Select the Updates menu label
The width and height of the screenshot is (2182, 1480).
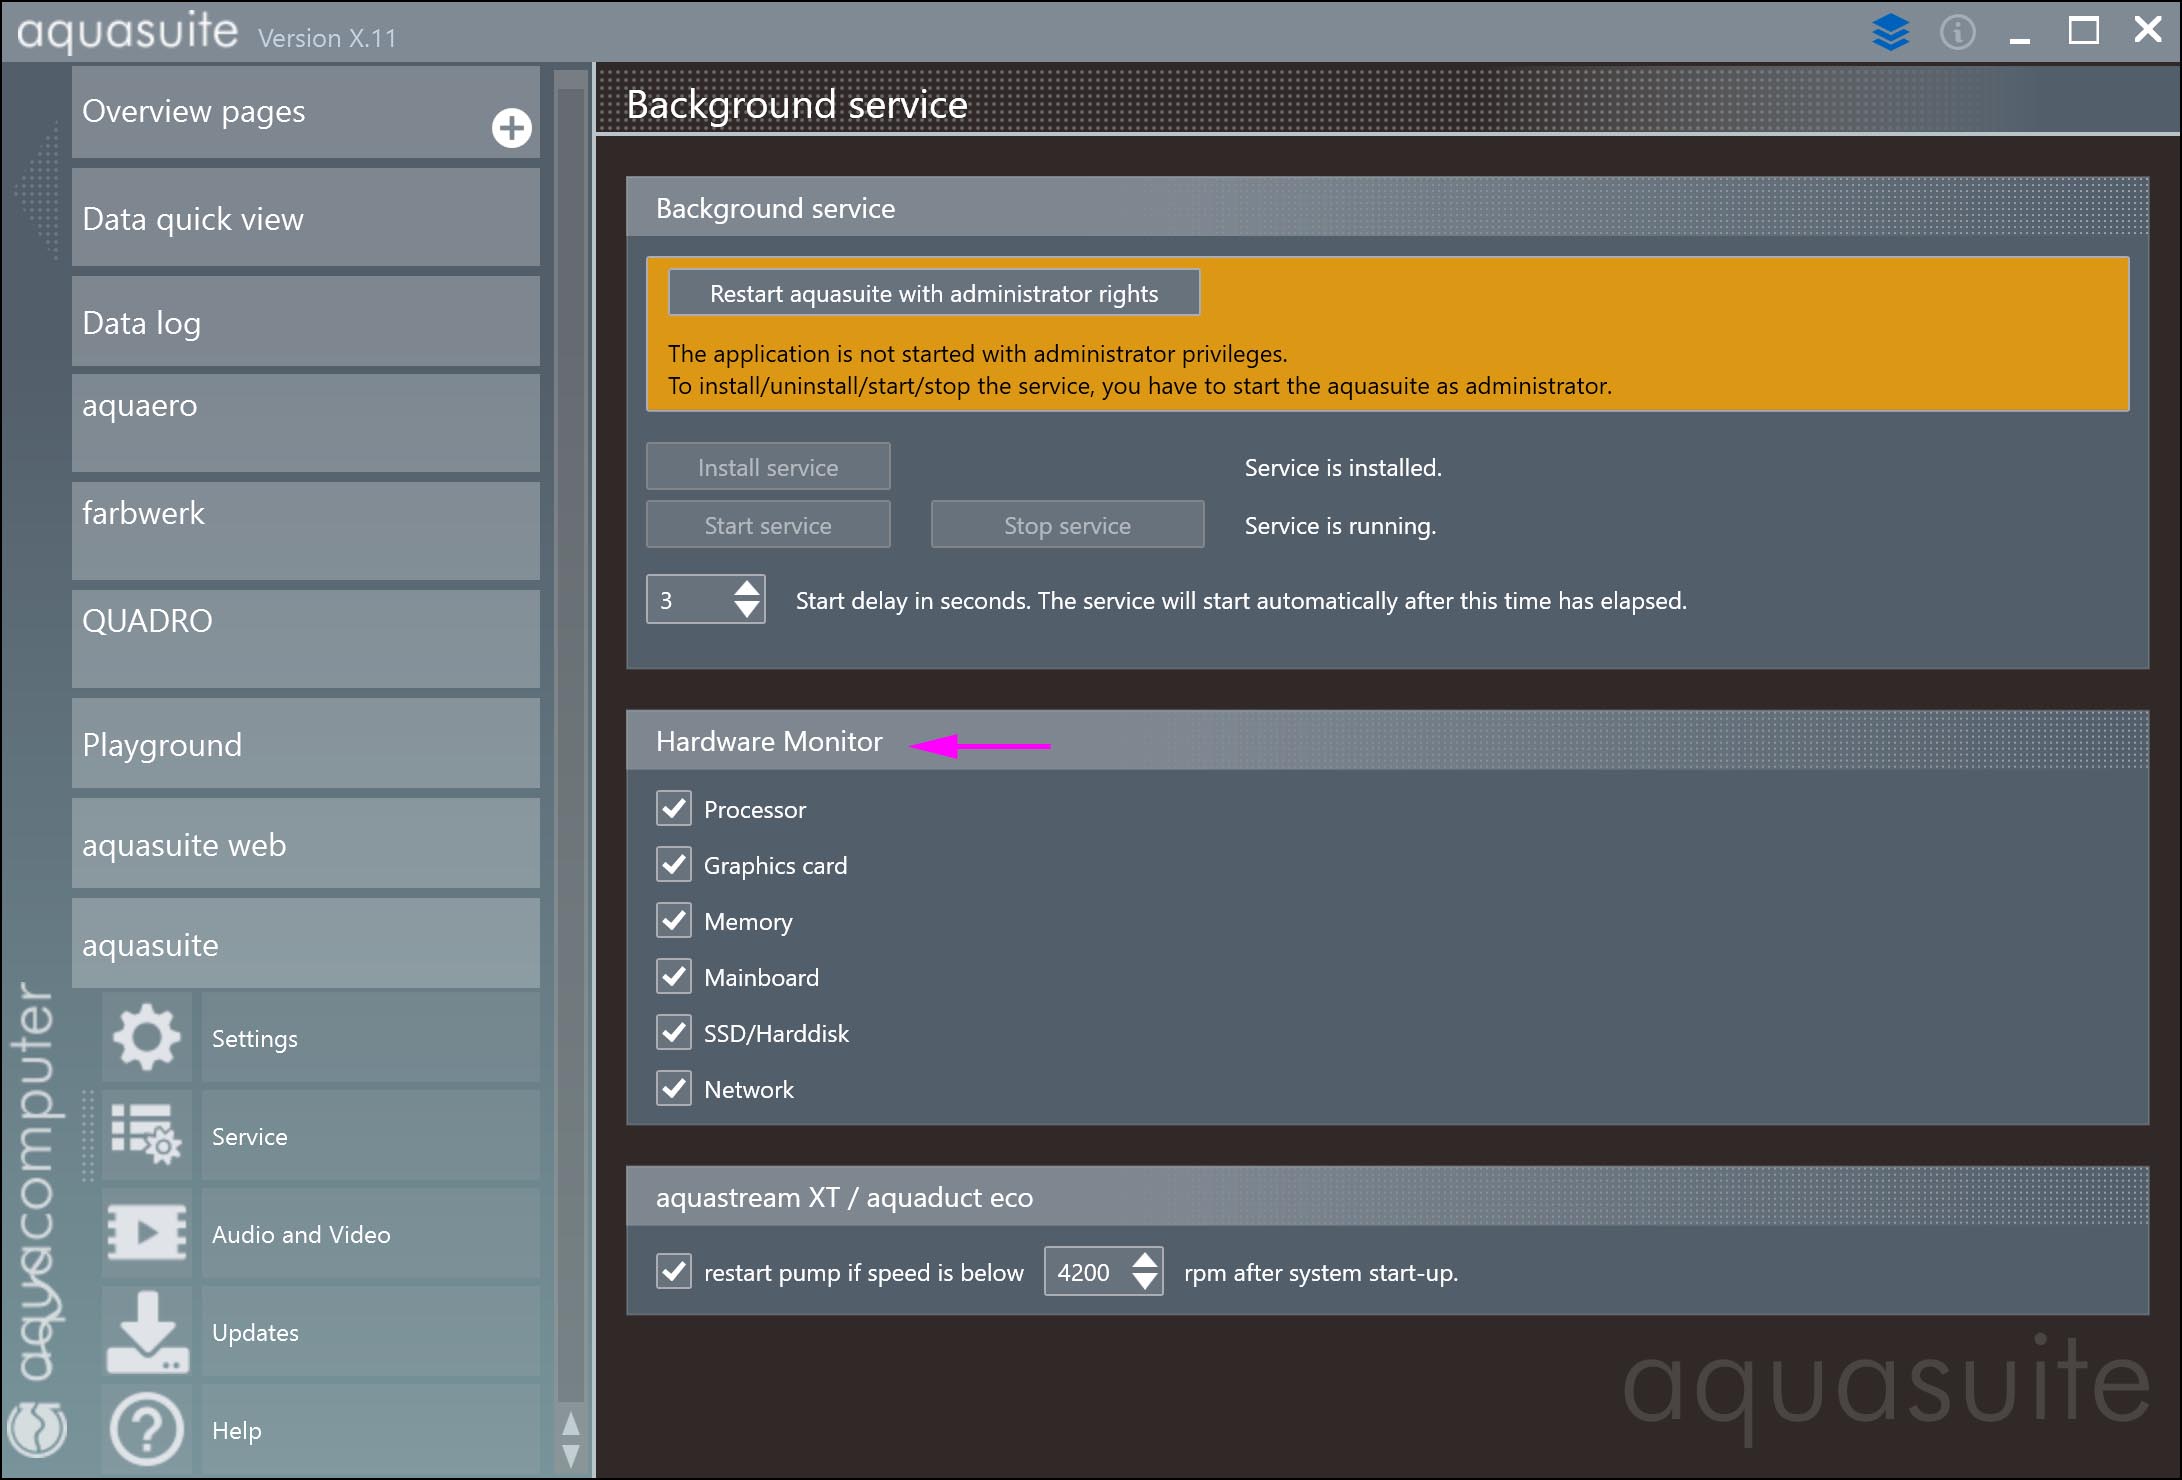tap(255, 1333)
